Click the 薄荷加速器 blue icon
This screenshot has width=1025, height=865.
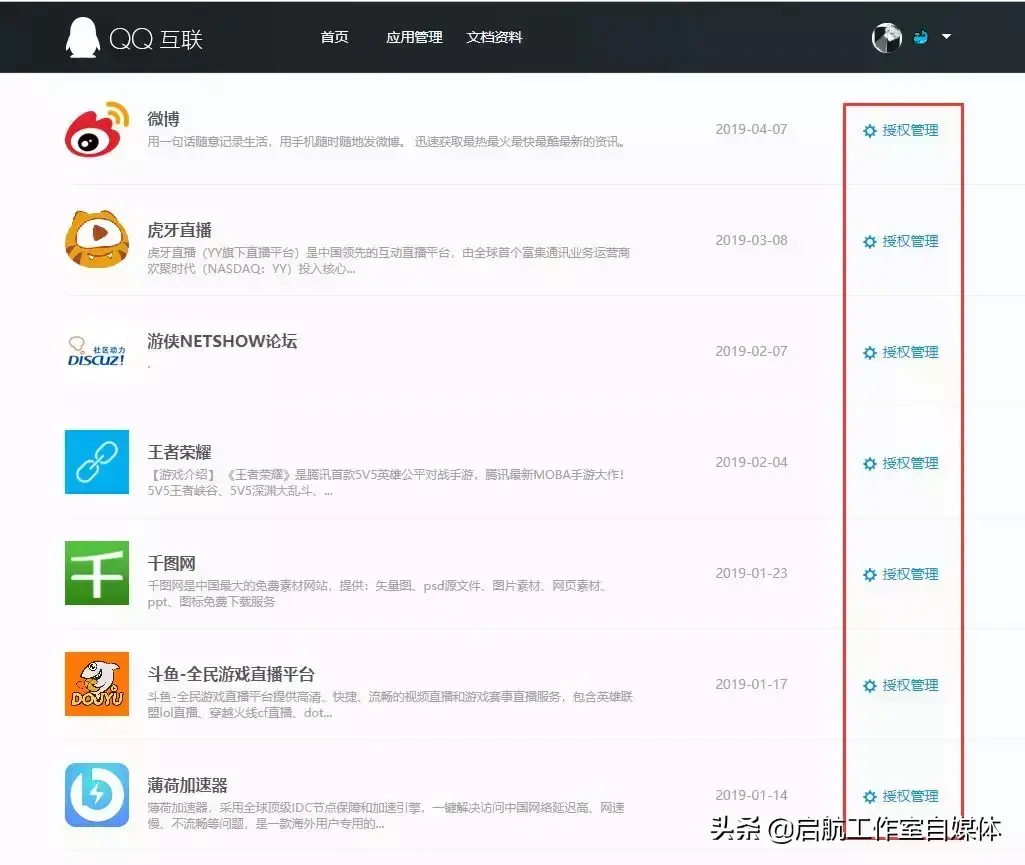pos(97,795)
